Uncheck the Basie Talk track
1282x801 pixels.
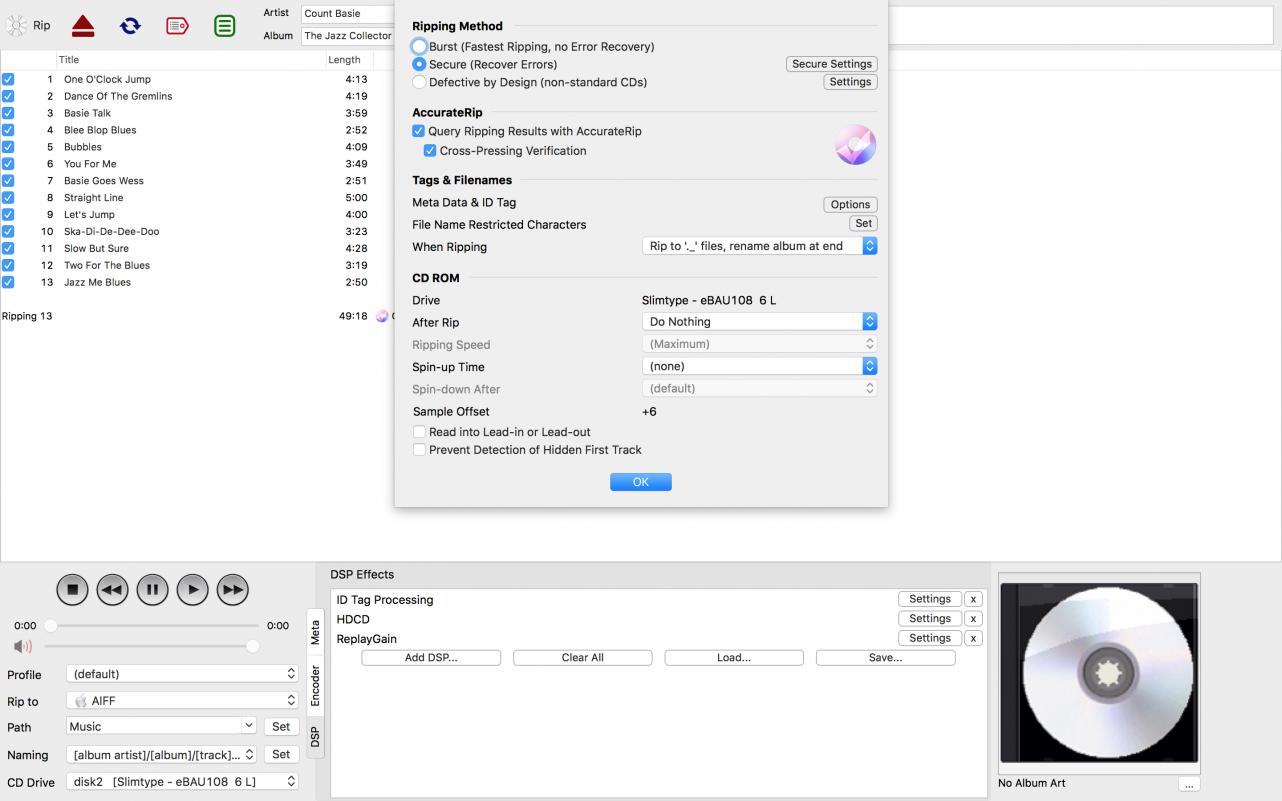coord(8,113)
